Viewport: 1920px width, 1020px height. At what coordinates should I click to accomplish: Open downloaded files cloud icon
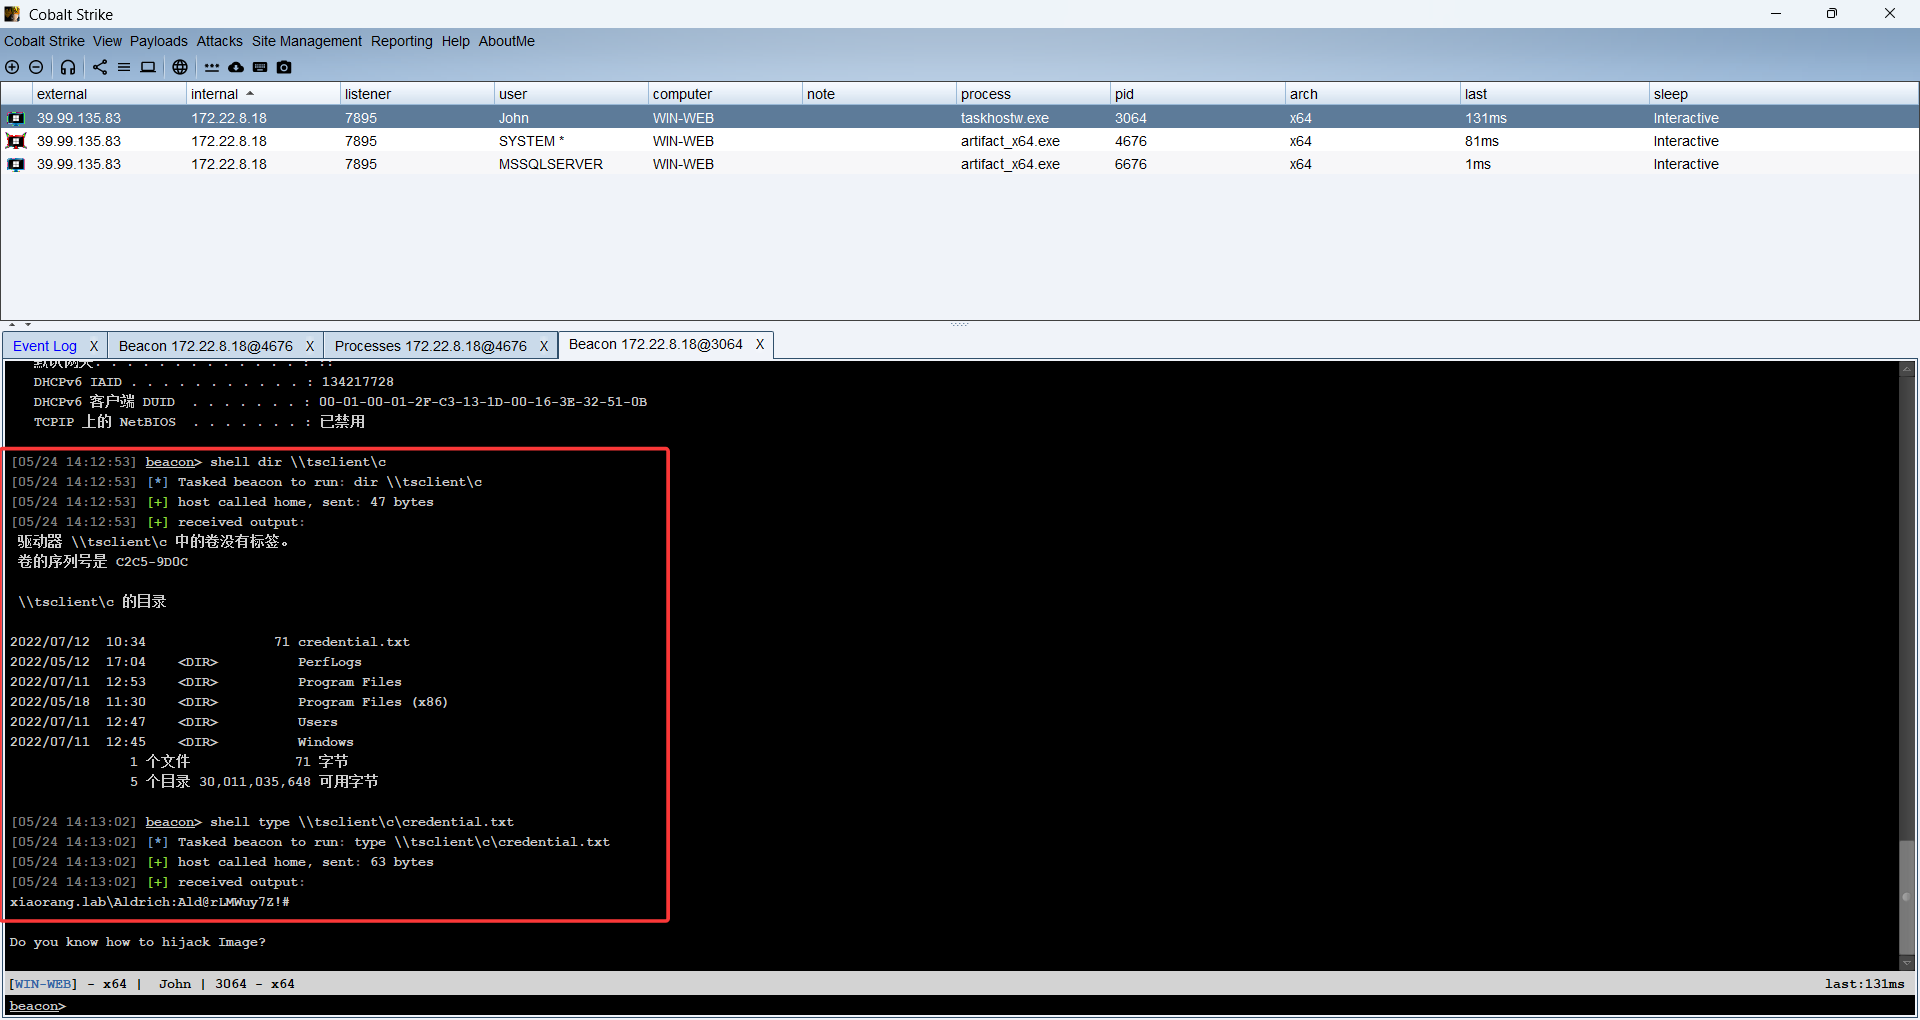pos(236,67)
